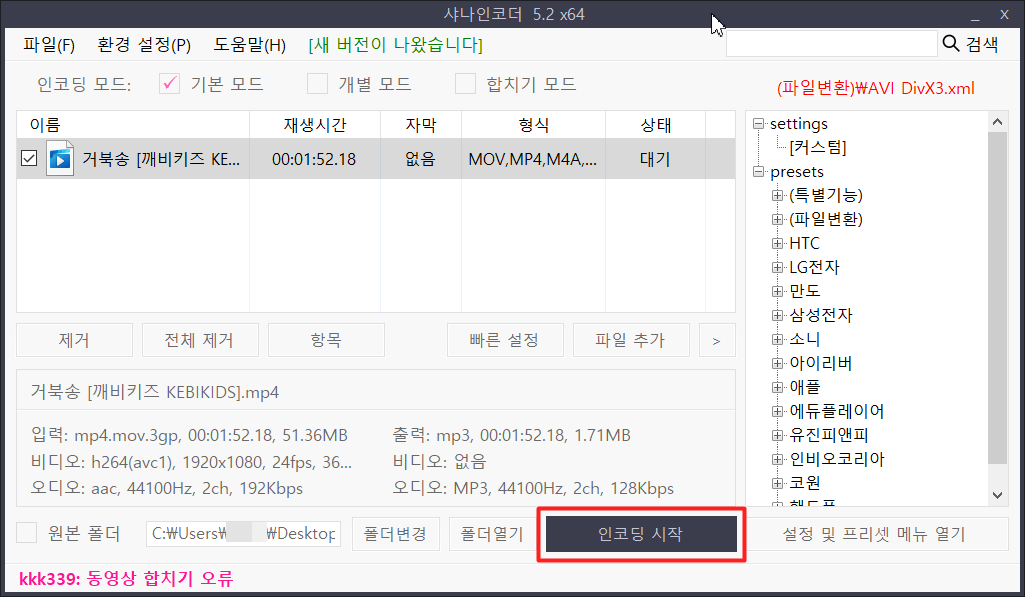Click the 파일 추가 button

tap(631, 340)
